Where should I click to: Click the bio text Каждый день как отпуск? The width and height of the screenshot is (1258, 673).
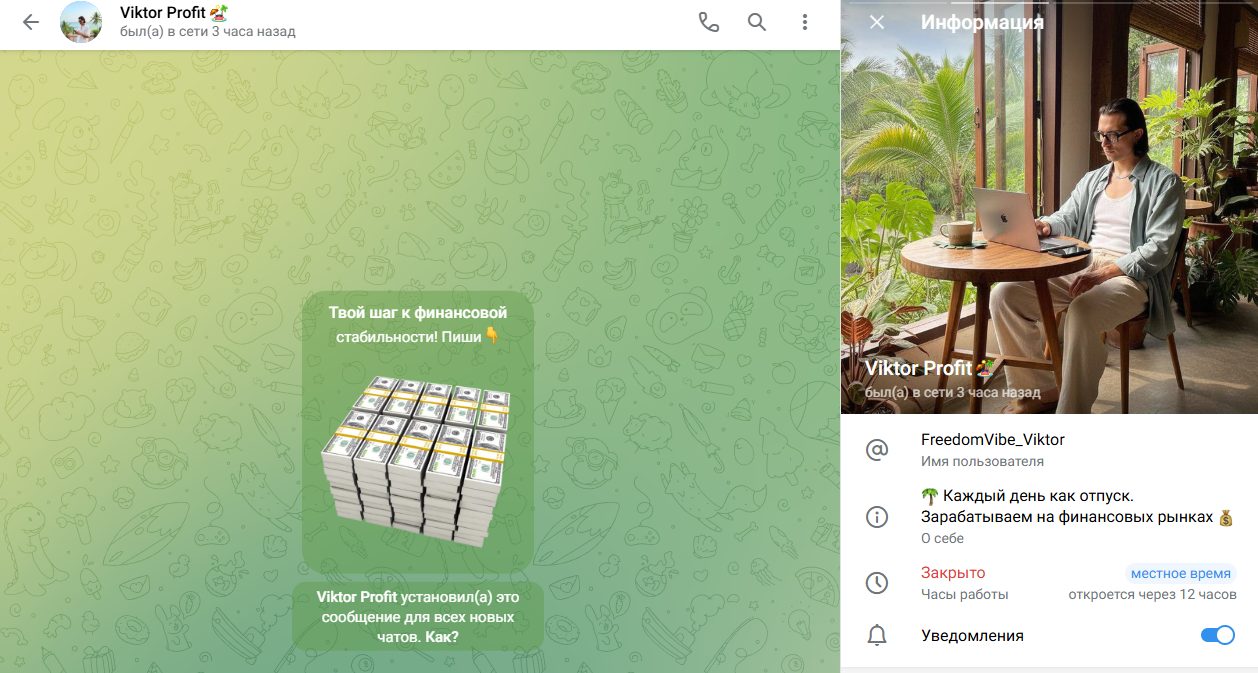(1027, 496)
